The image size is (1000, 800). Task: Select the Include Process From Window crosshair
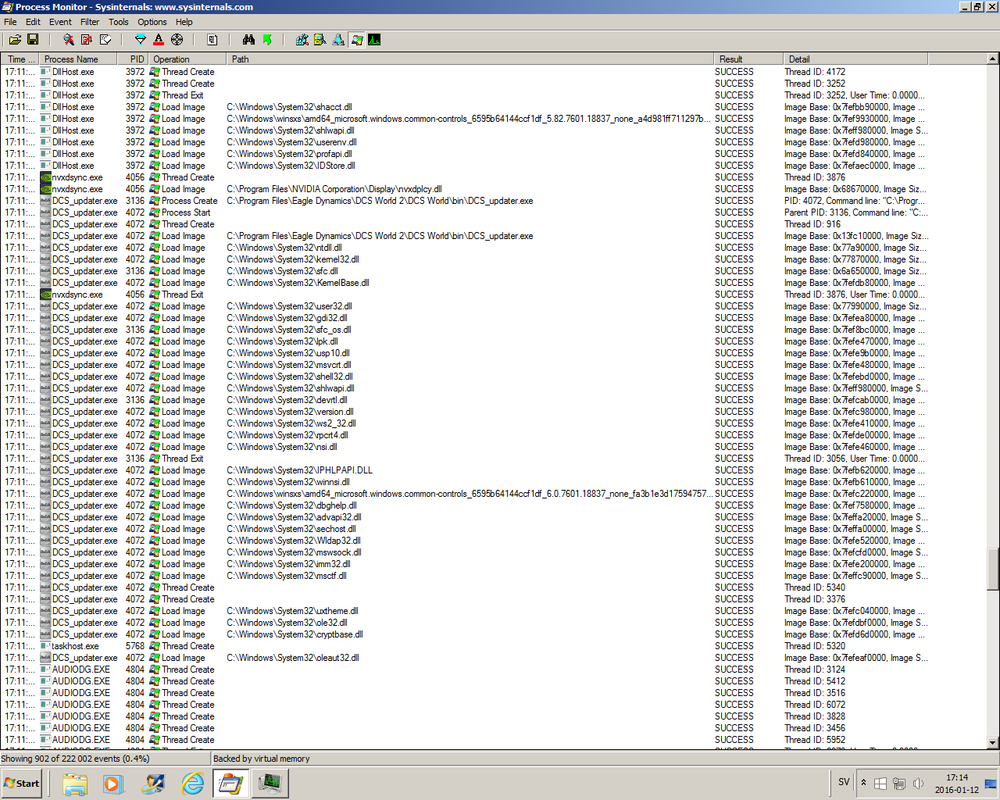click(177, 40)
